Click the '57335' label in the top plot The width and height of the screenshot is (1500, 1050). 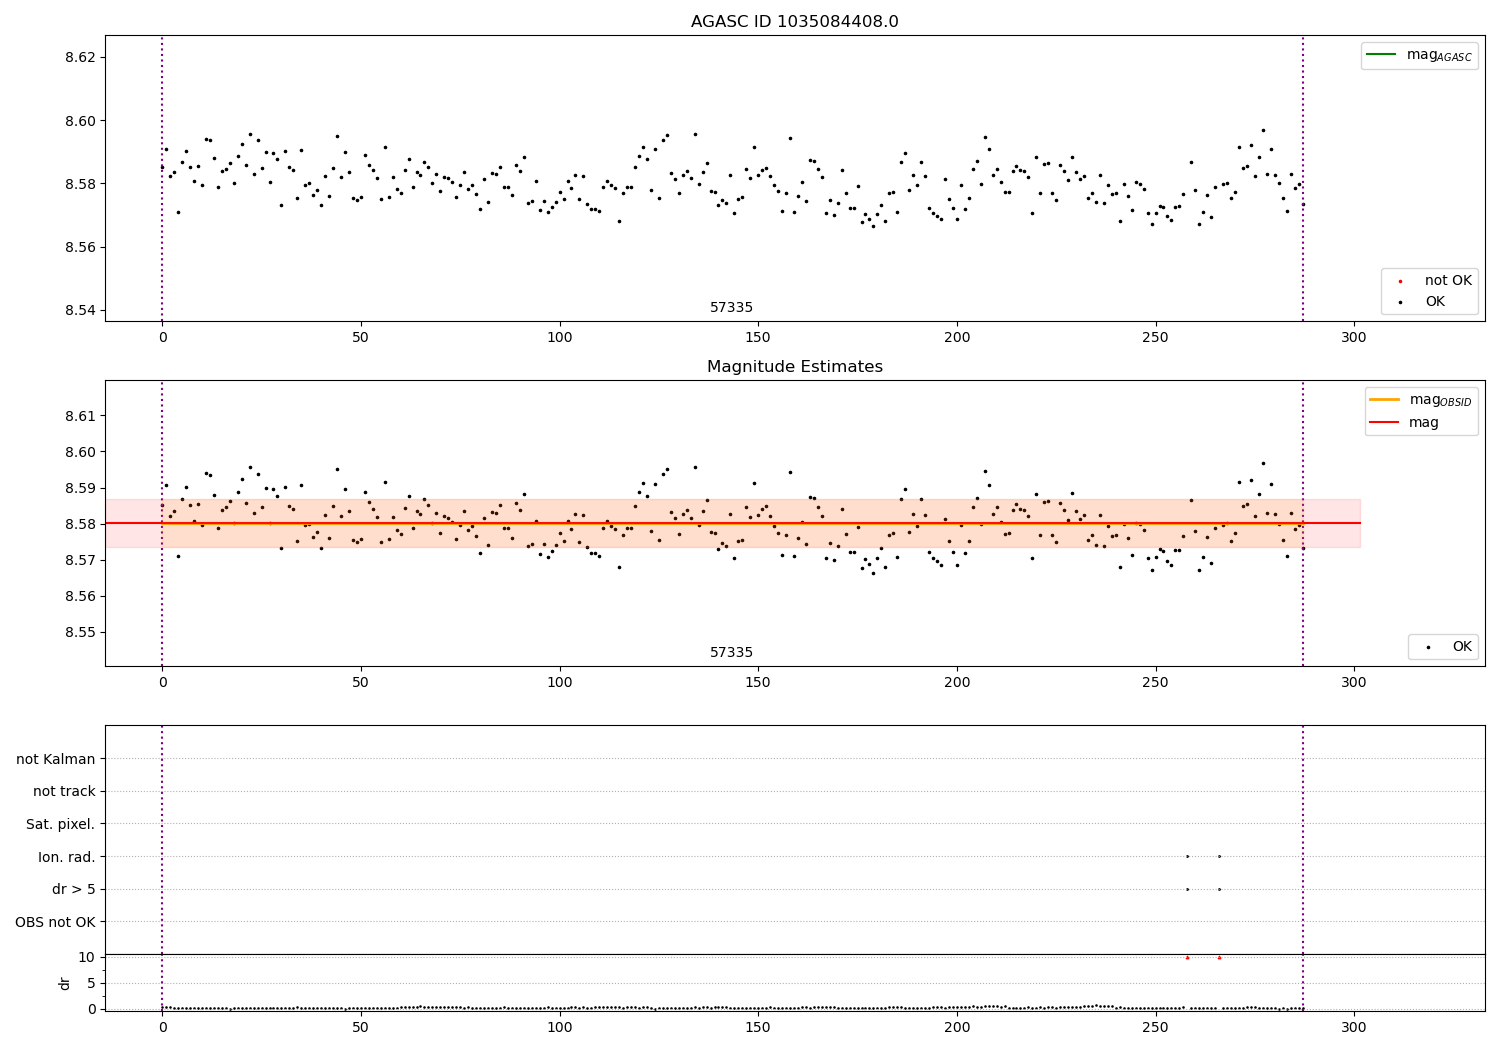click(731, 308)
